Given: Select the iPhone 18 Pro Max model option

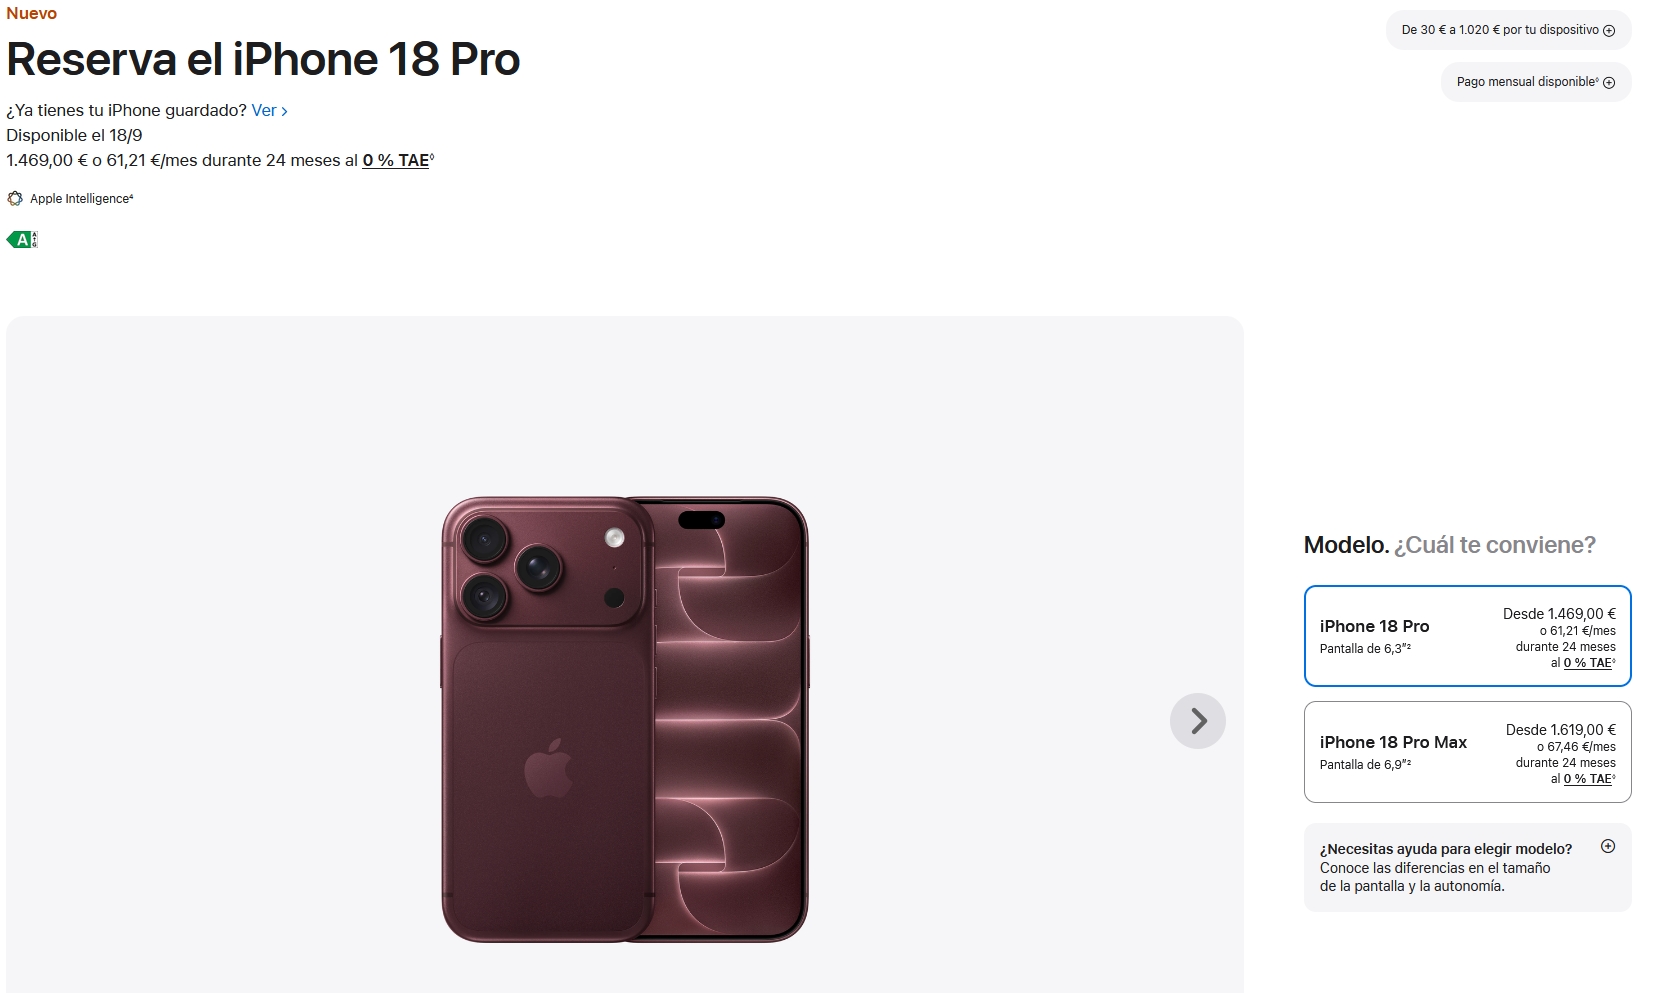Looking at the screenshot, I should [x=1467, y=752].
